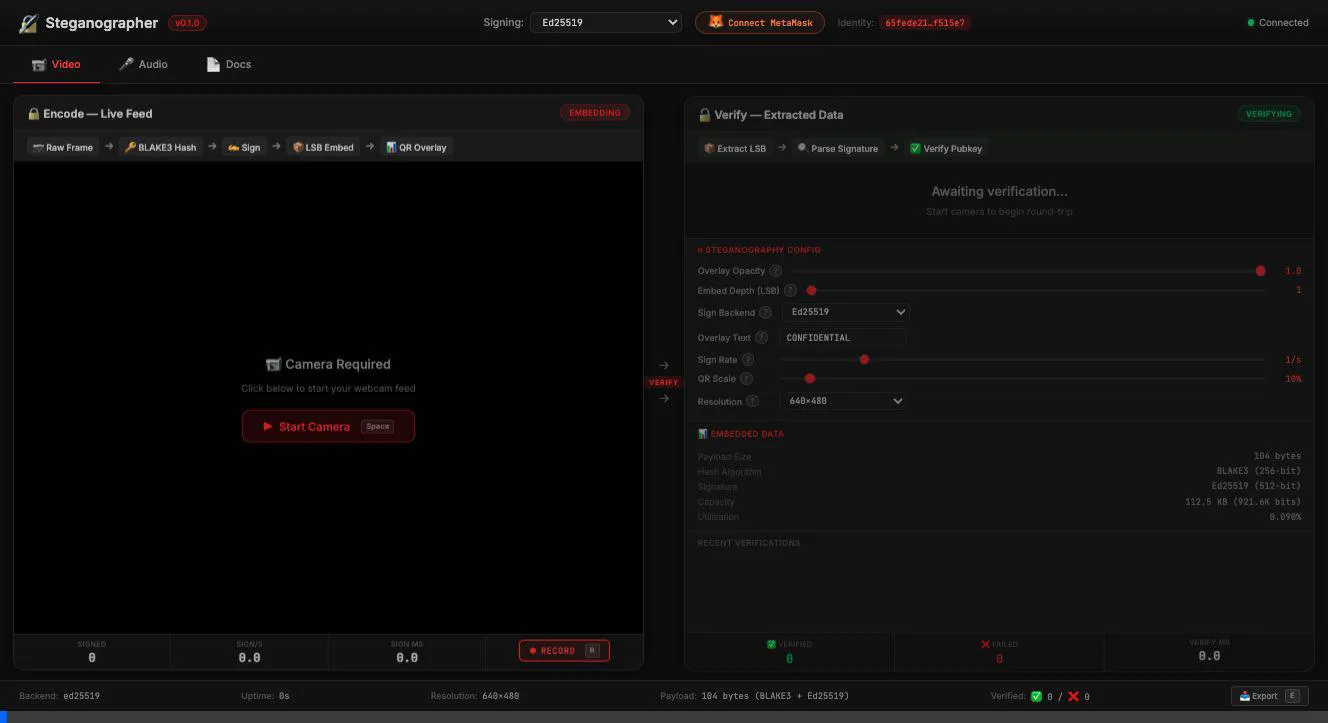Click the green Connected status dot
This screenshot has height=723, width=1328.
pyautogui.click(x=1250, y=23)
